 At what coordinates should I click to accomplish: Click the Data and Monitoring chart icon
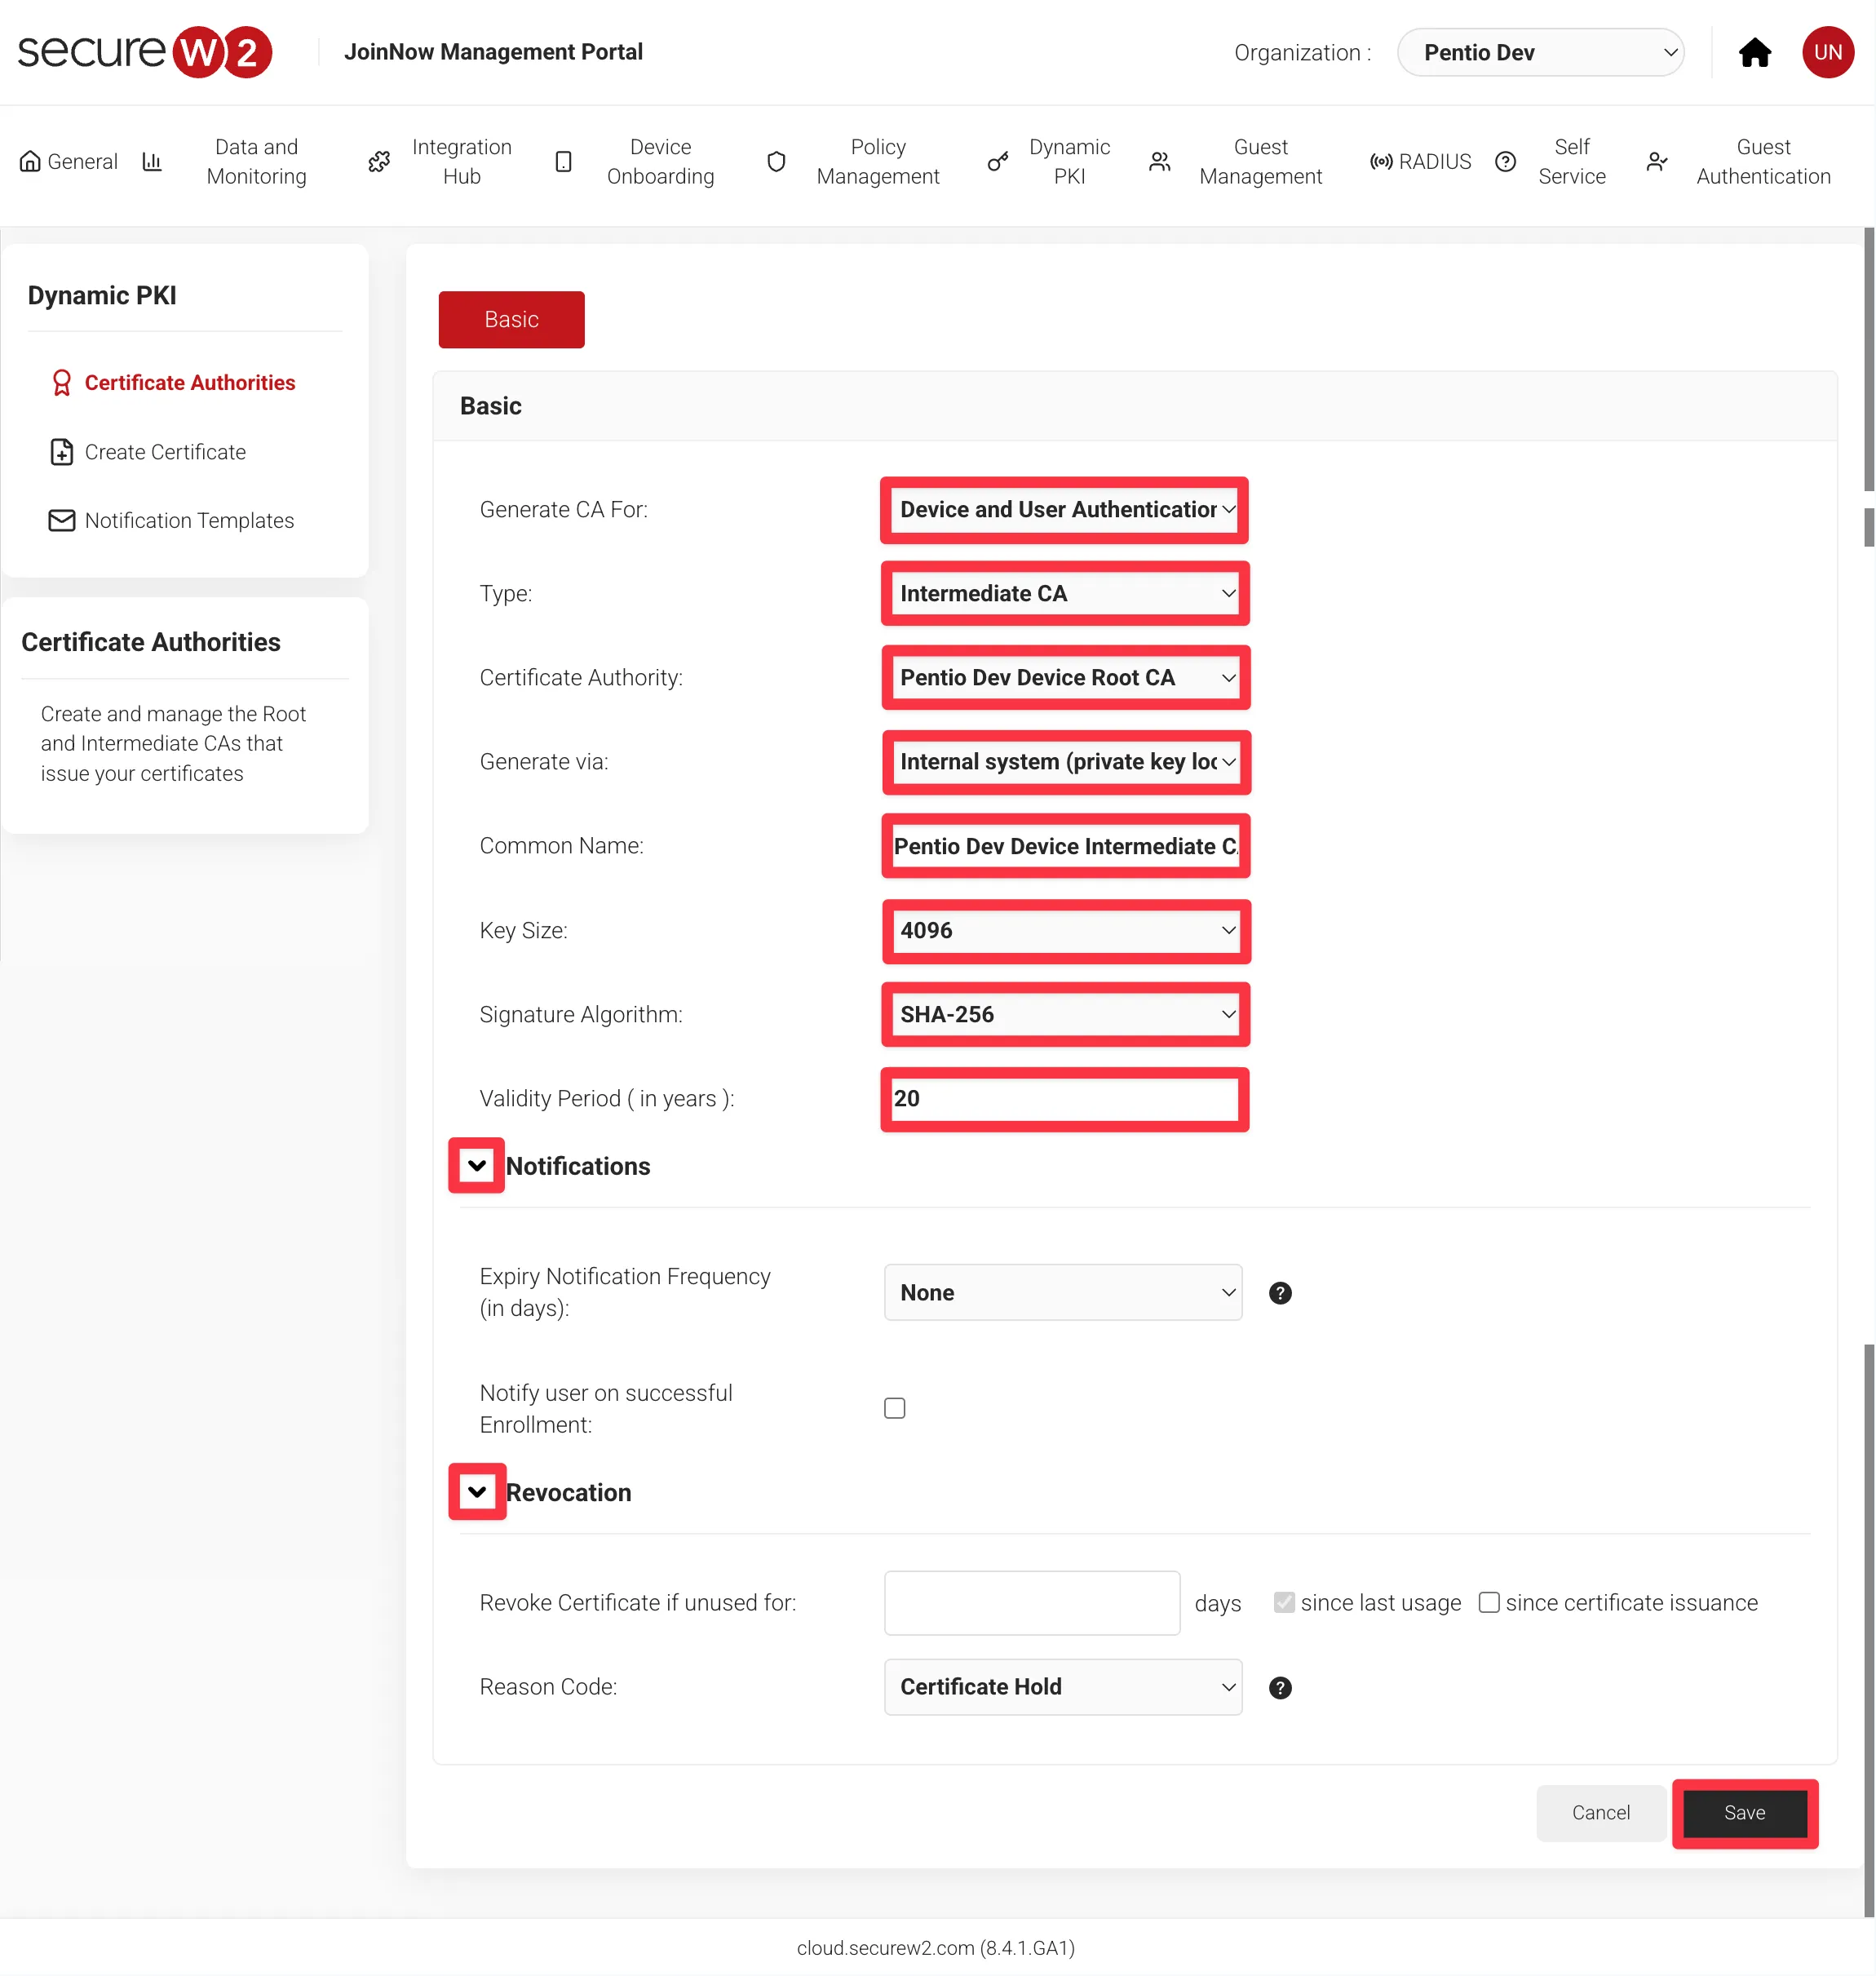pos(152,161)
